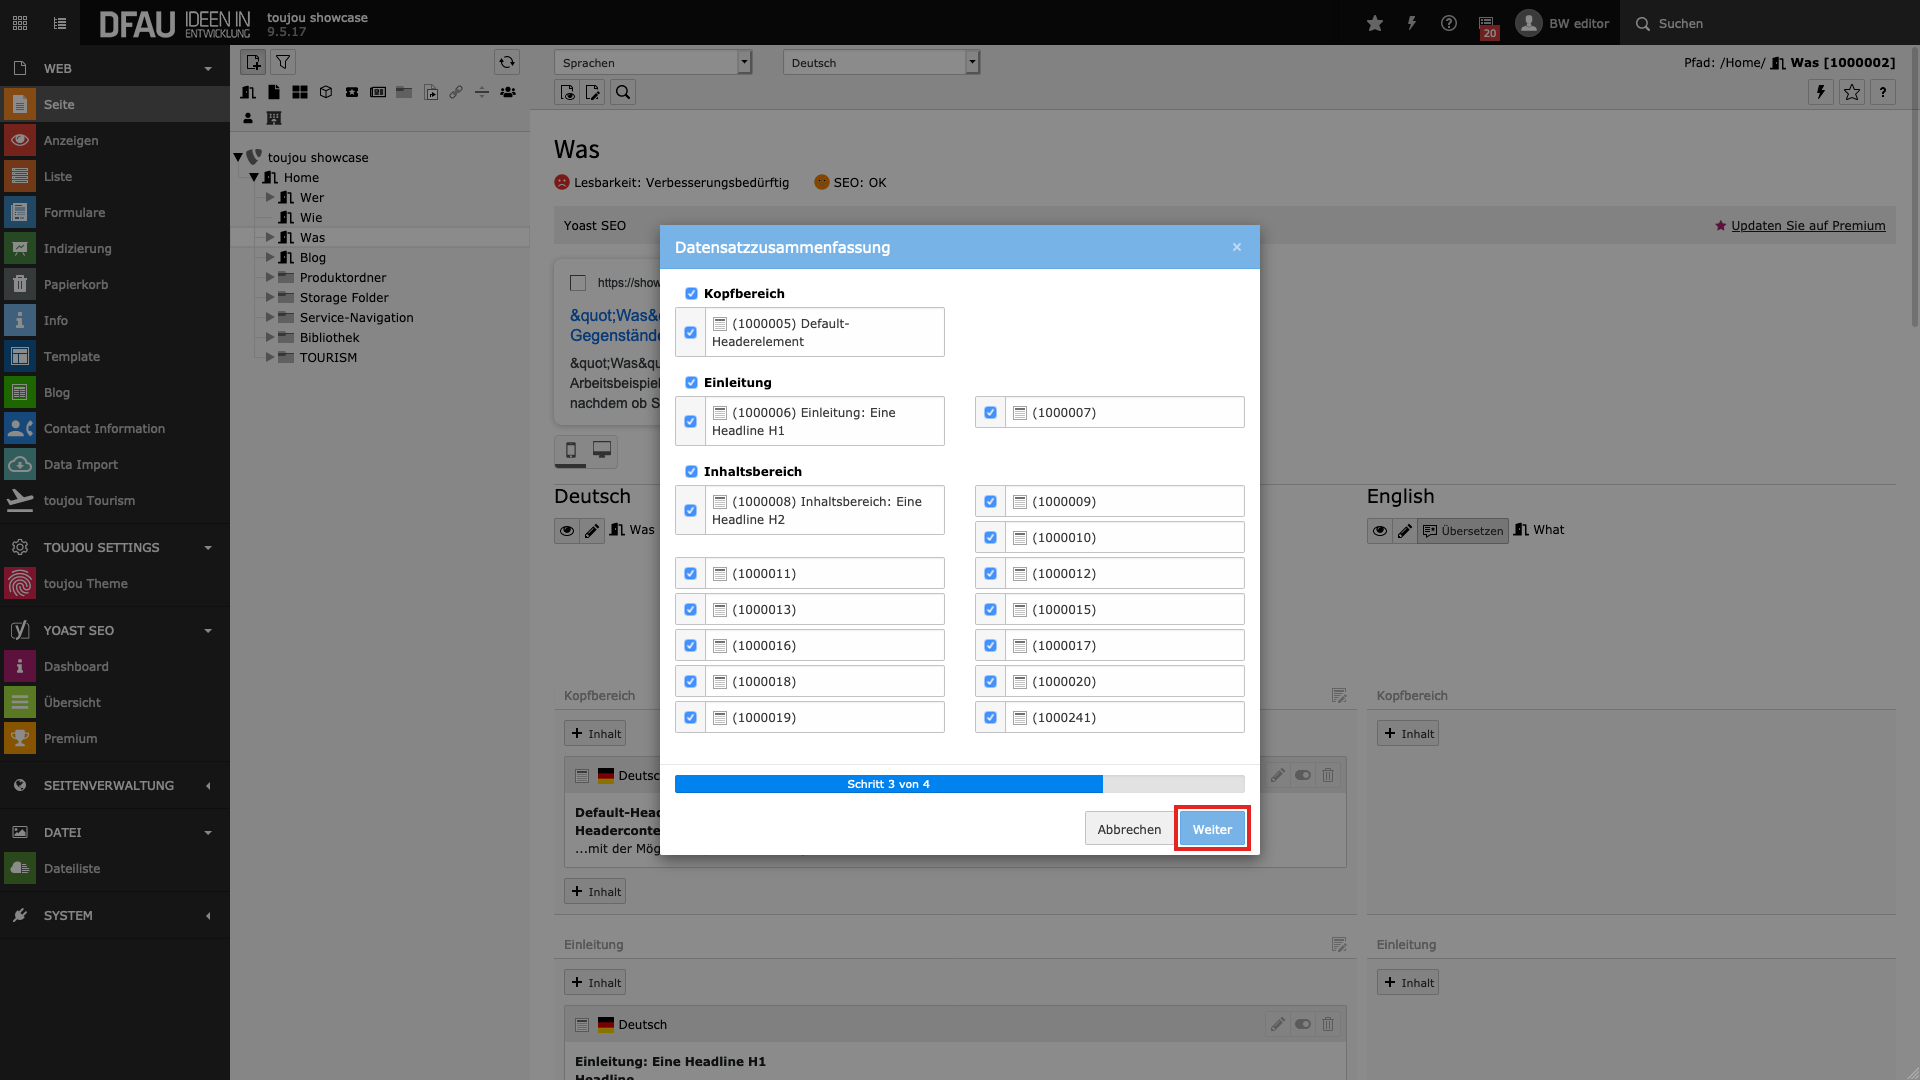Open the application launcher grid icon
This screenshot has height=1080, width=1920.
coord(20,23)
